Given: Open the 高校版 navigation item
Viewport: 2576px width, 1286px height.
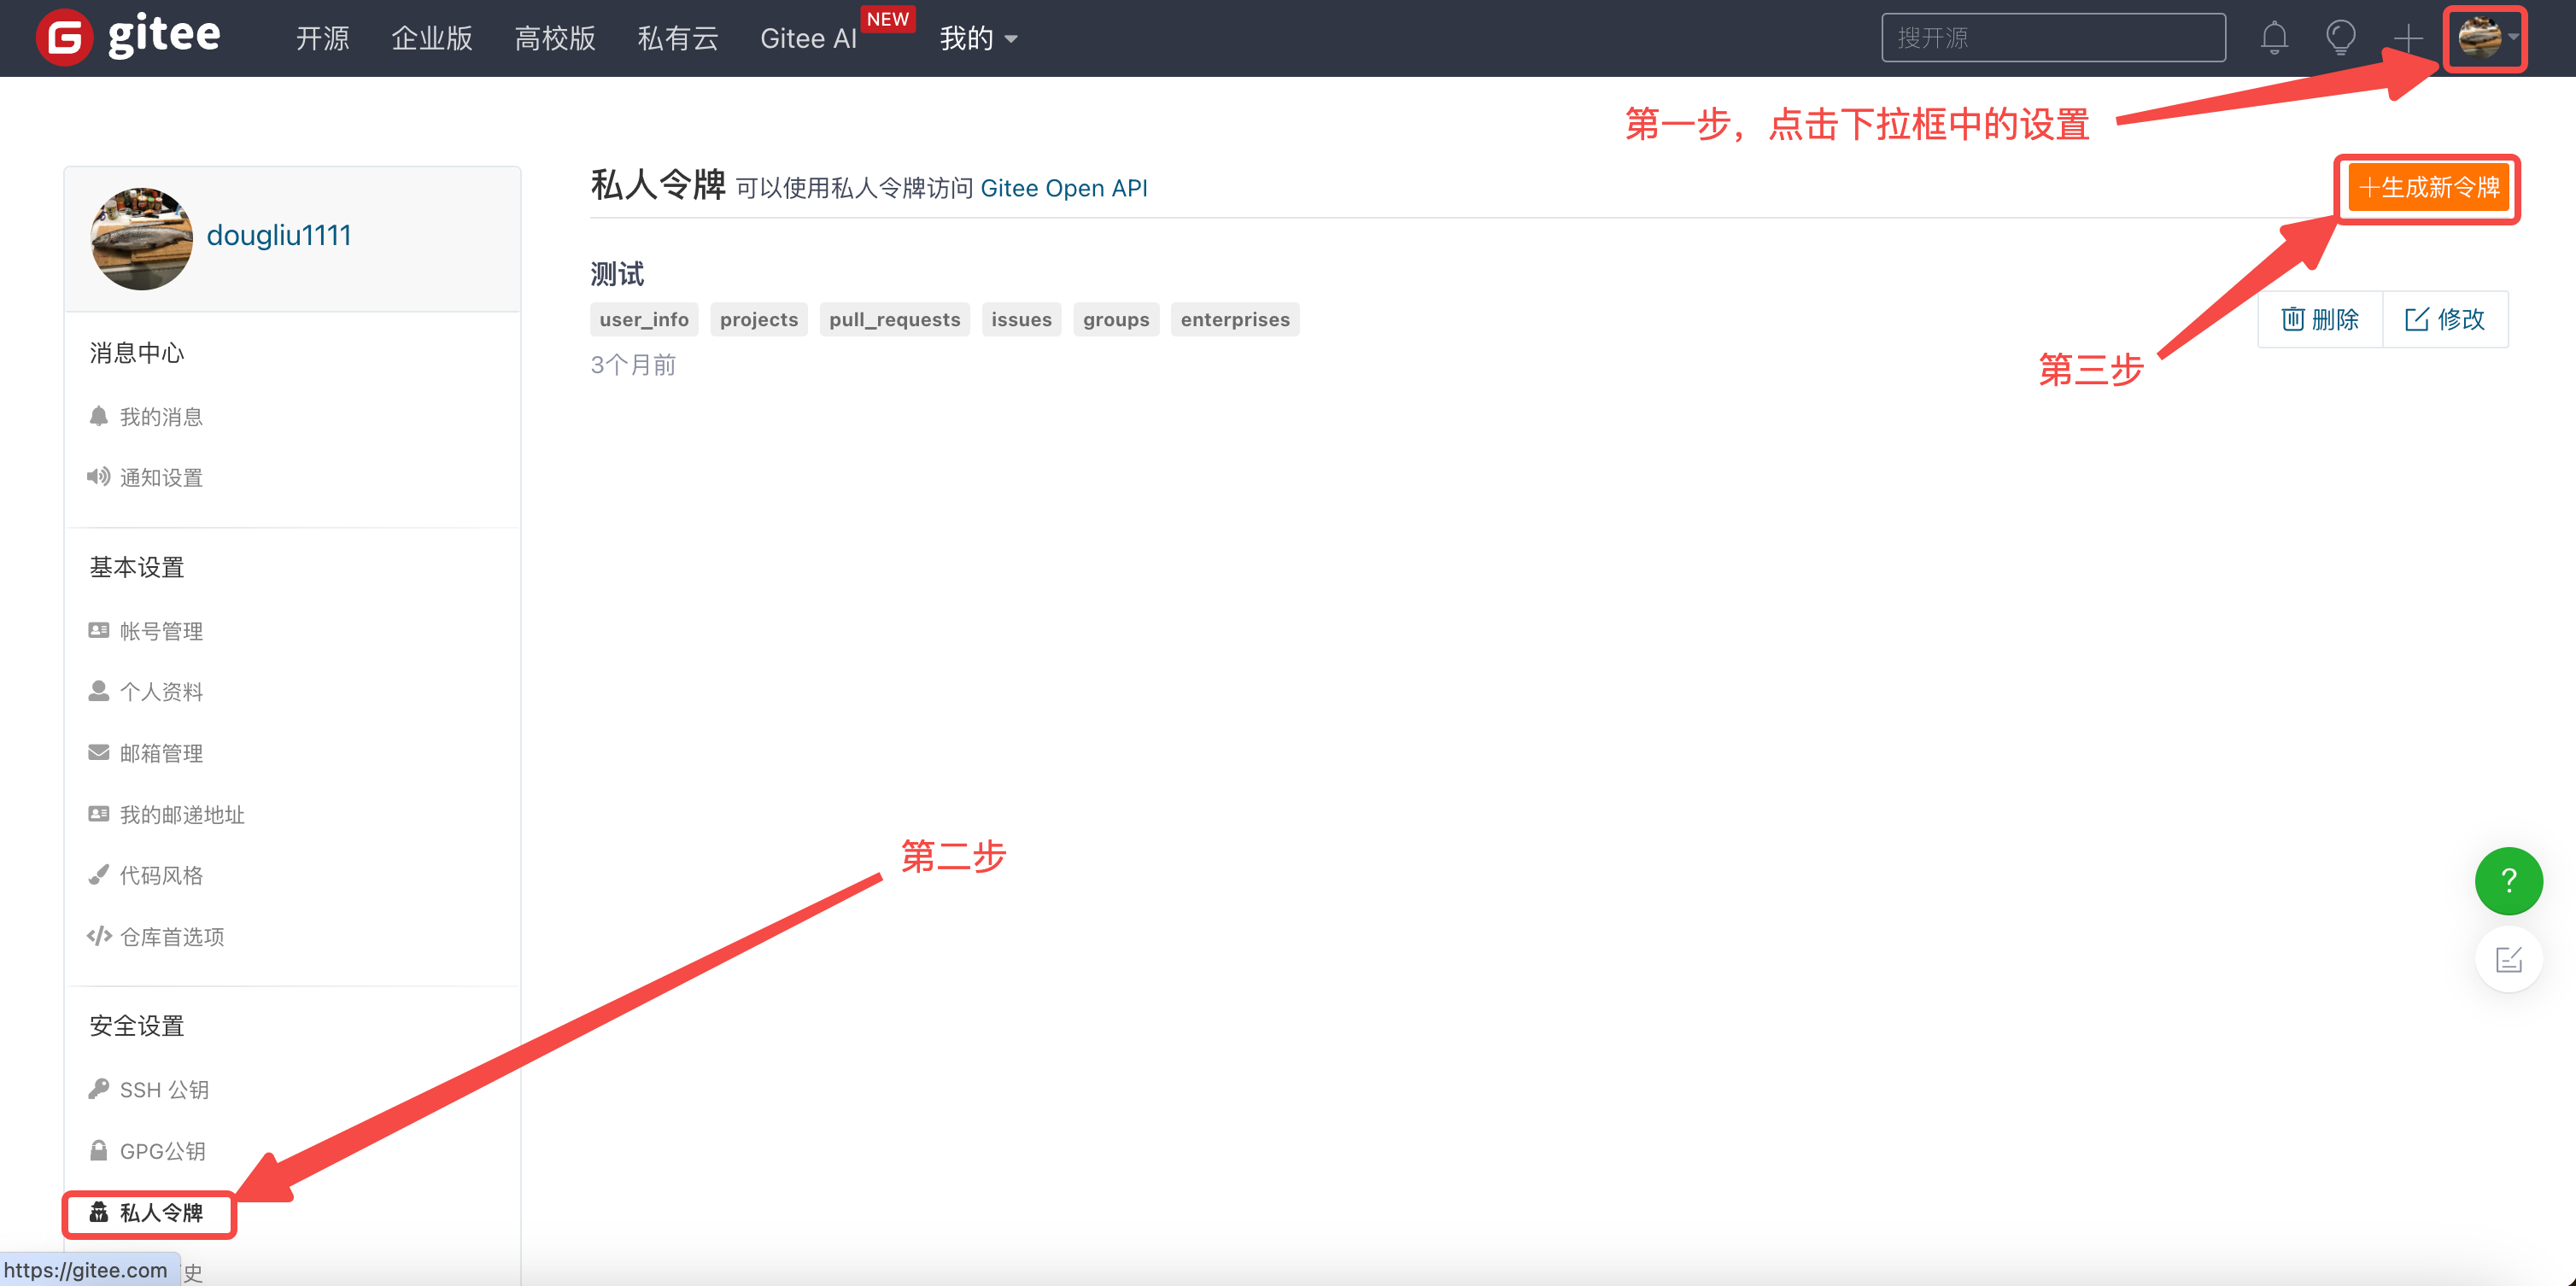Looking at the screenshot, I should pos(555,38).
